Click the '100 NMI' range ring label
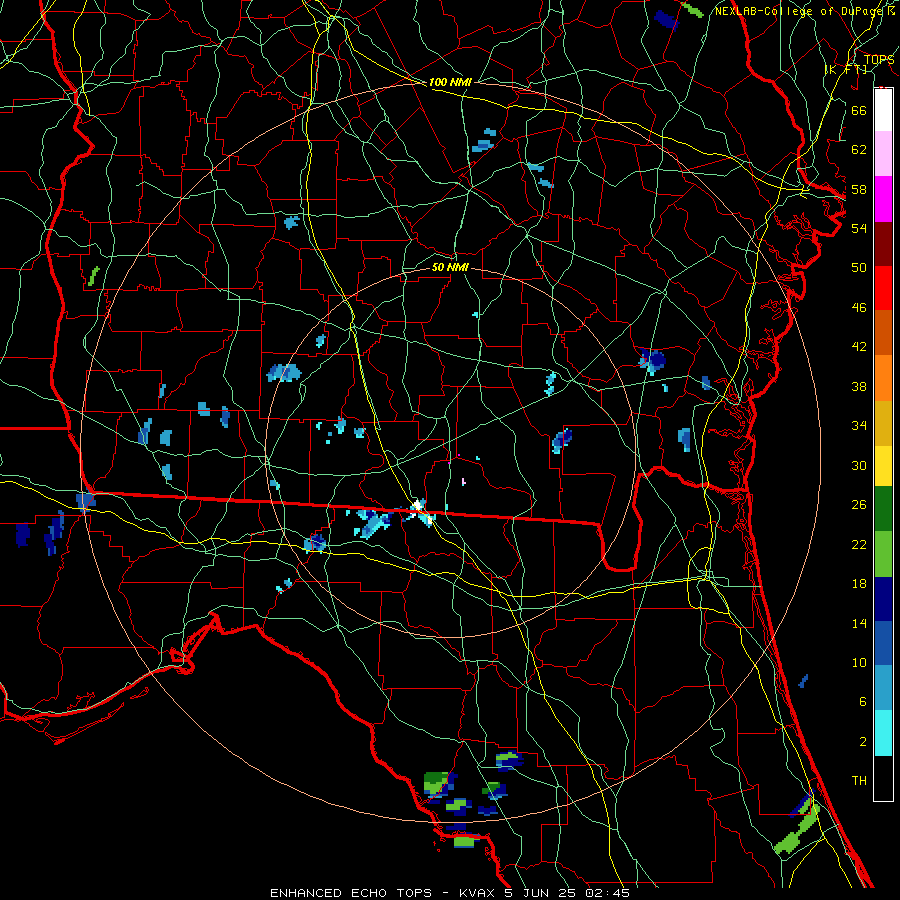This screenshot has height=900, width=900. 450,83
